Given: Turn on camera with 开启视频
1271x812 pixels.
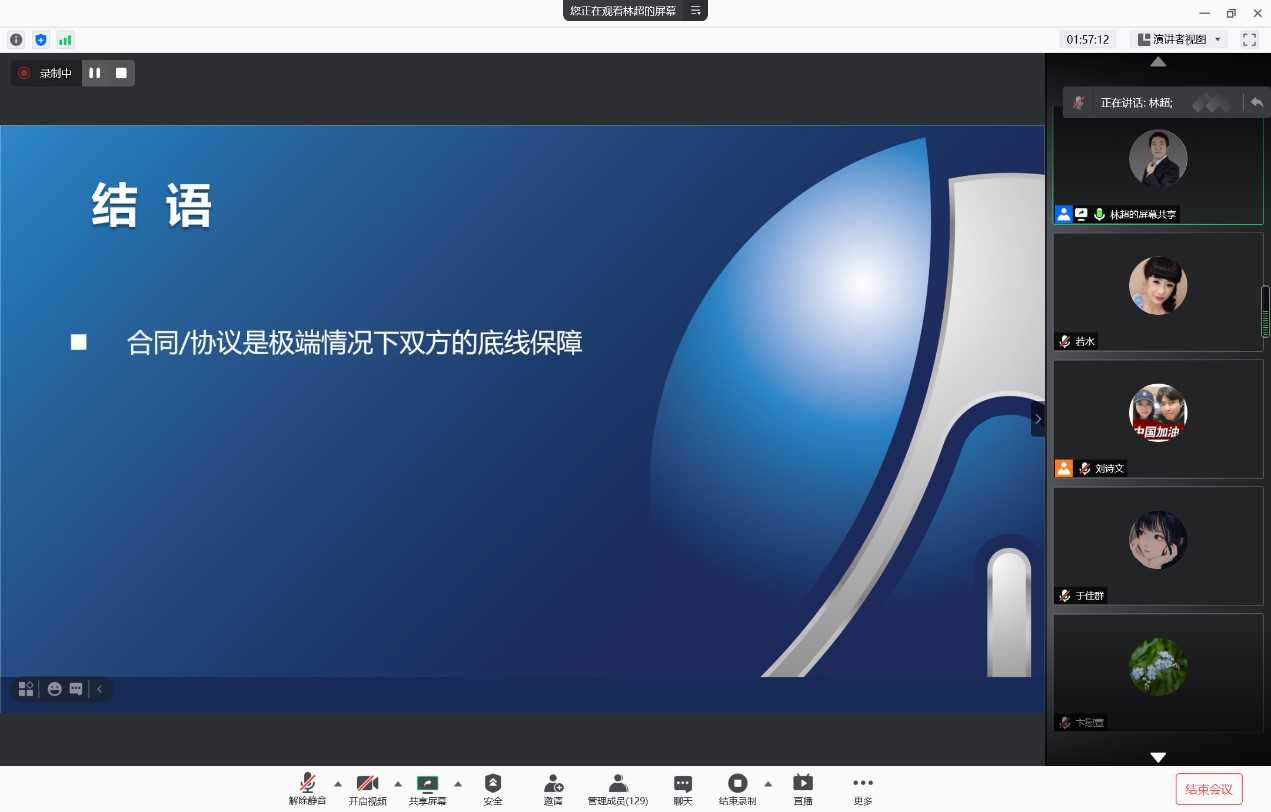Looking at the screenshot, I should (367, 788).
